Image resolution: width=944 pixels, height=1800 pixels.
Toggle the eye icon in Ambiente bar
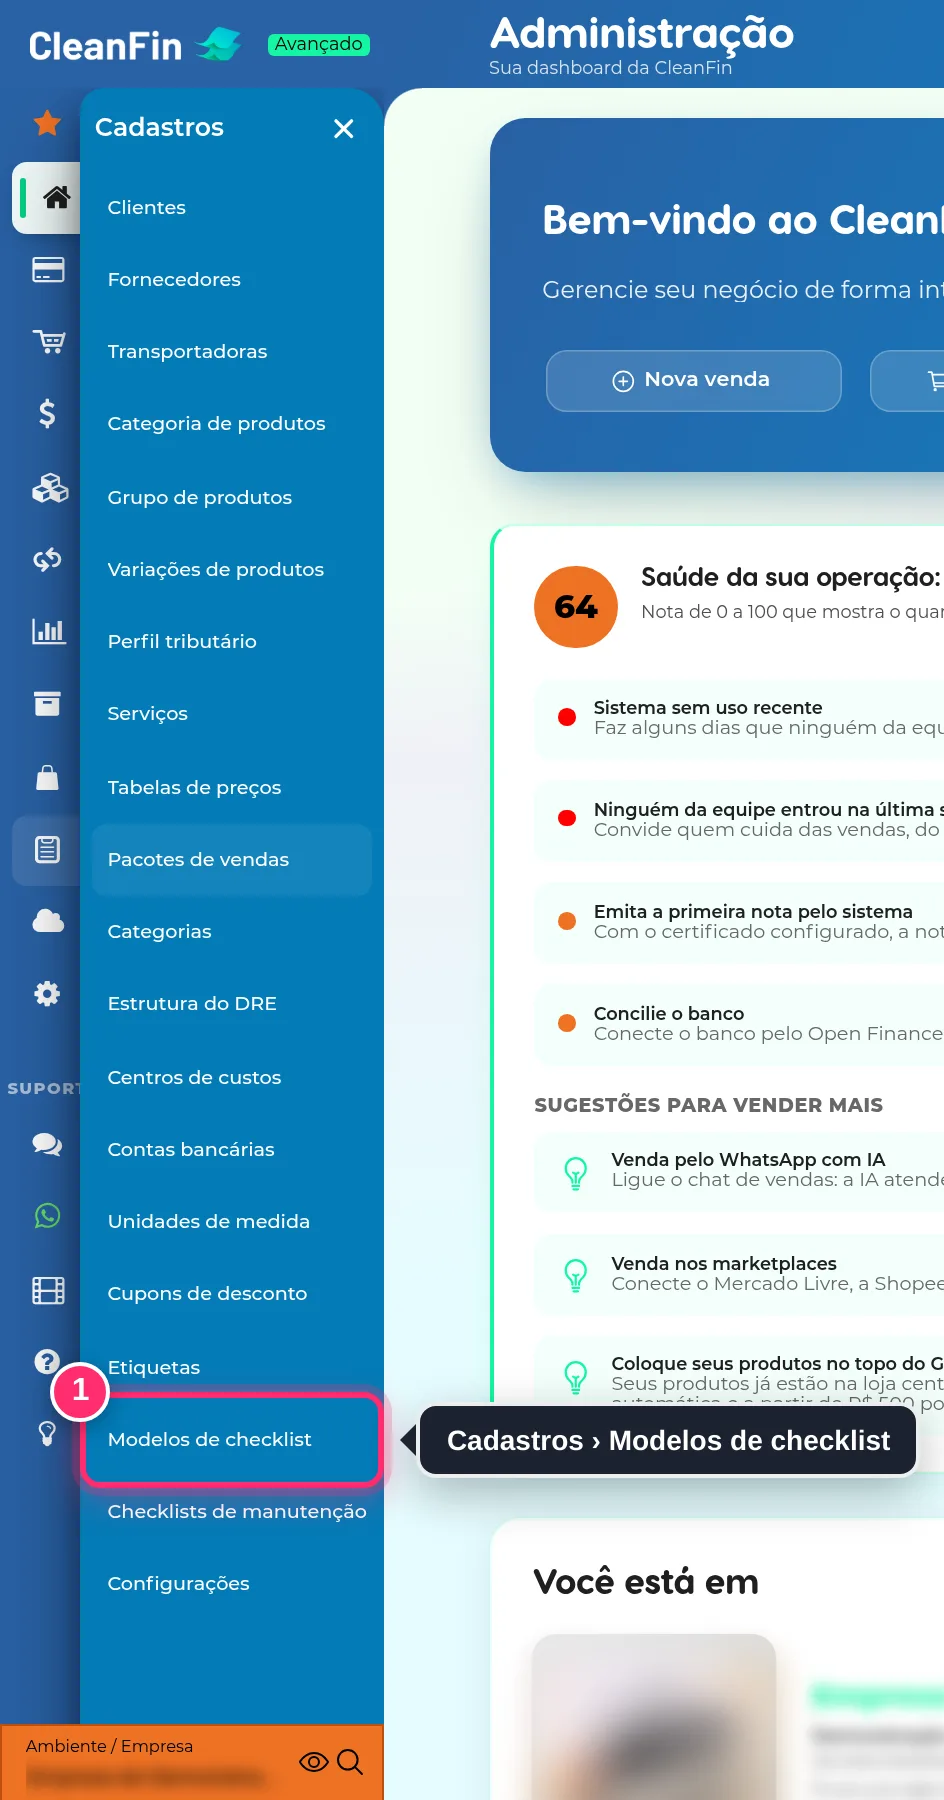[x=314, y=1762]
